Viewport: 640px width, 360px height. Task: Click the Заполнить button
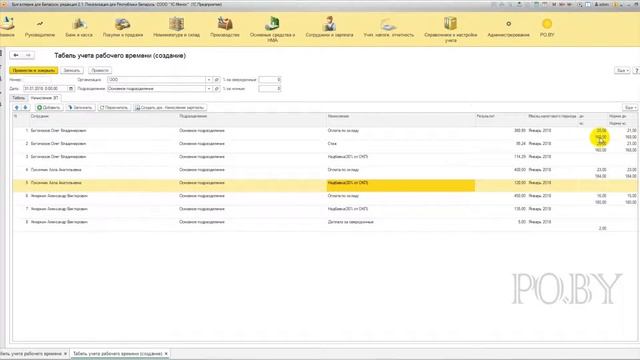pos(80,107)
